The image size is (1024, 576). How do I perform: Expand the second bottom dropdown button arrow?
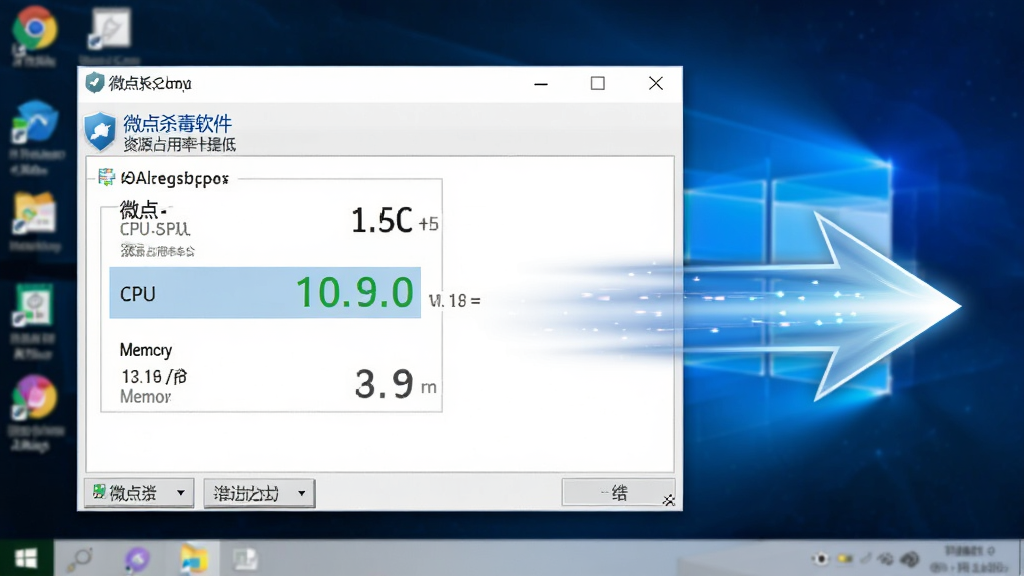(301, 493)
